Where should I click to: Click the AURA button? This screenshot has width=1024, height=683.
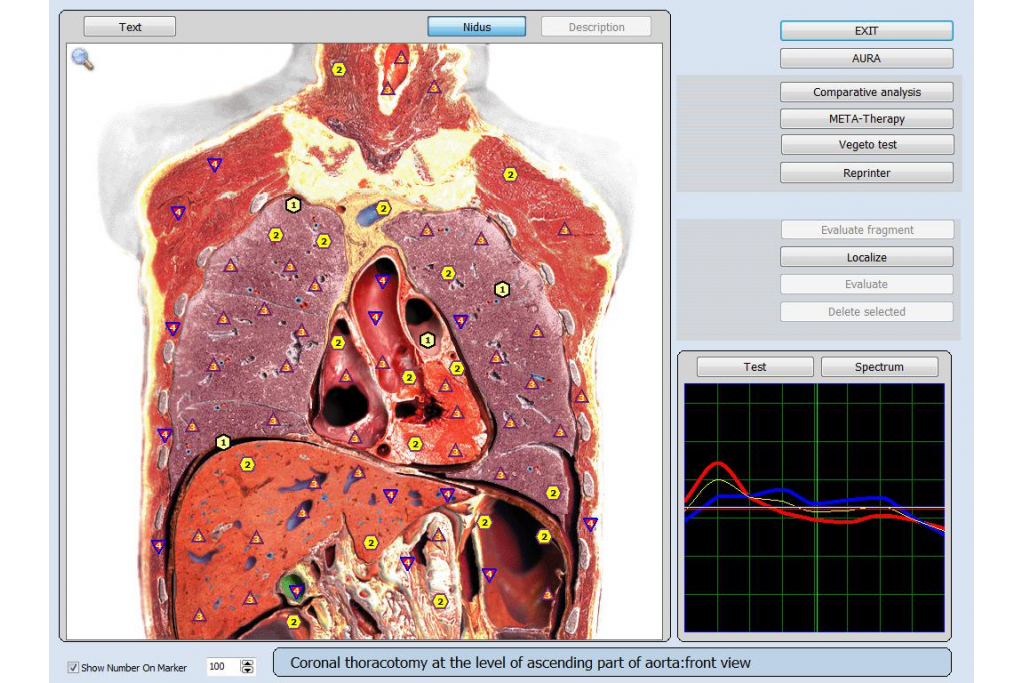click(x=866, y=58)
